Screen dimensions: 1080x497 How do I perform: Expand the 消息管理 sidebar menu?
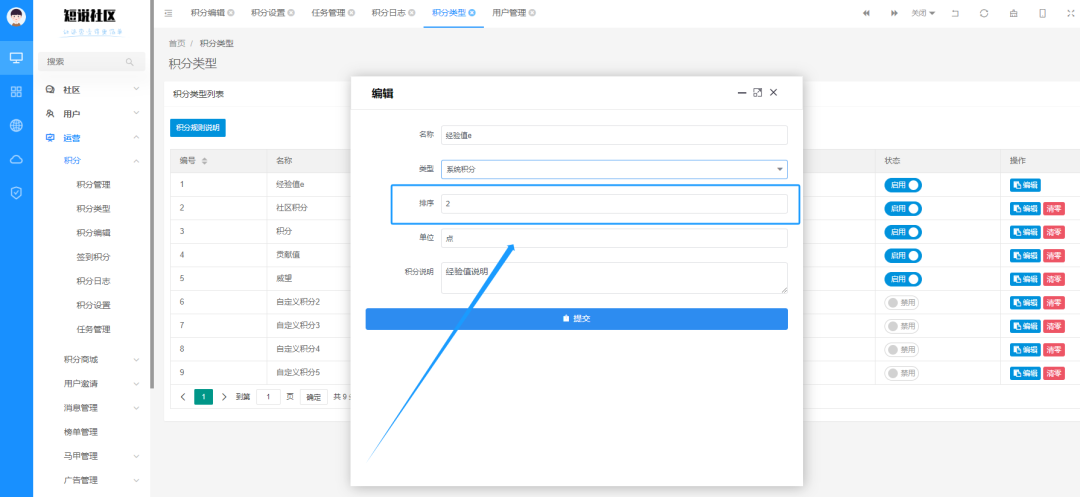coord(101,408)
